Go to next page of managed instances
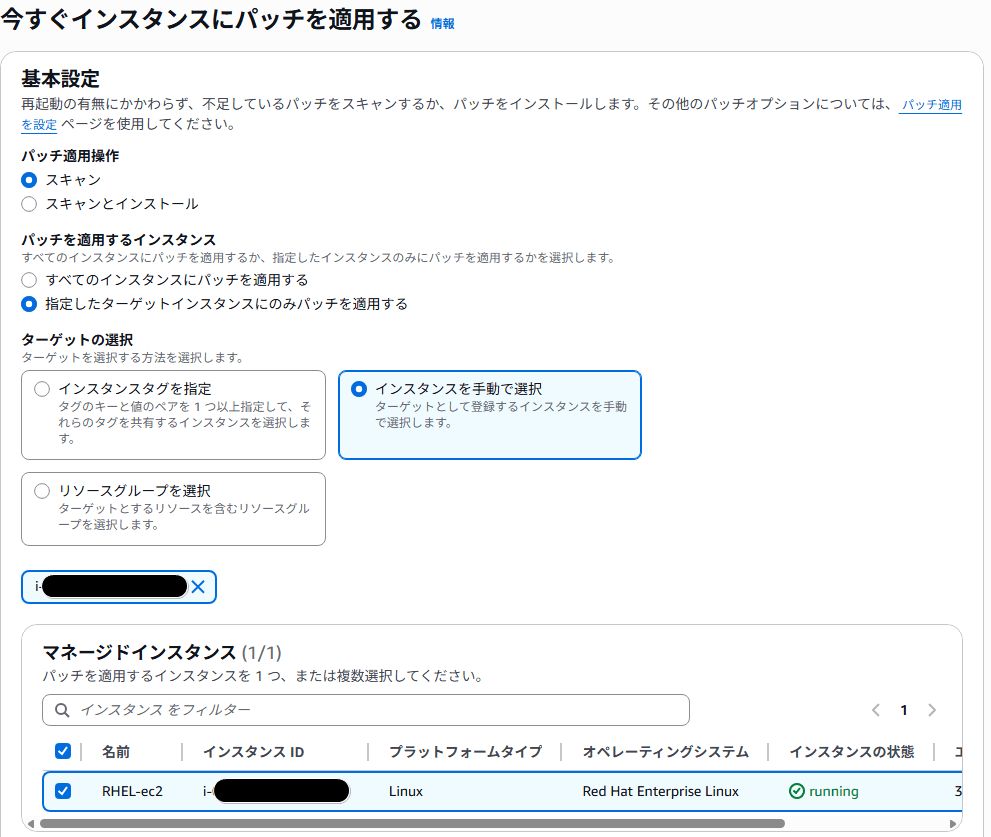 click(932, 710)
